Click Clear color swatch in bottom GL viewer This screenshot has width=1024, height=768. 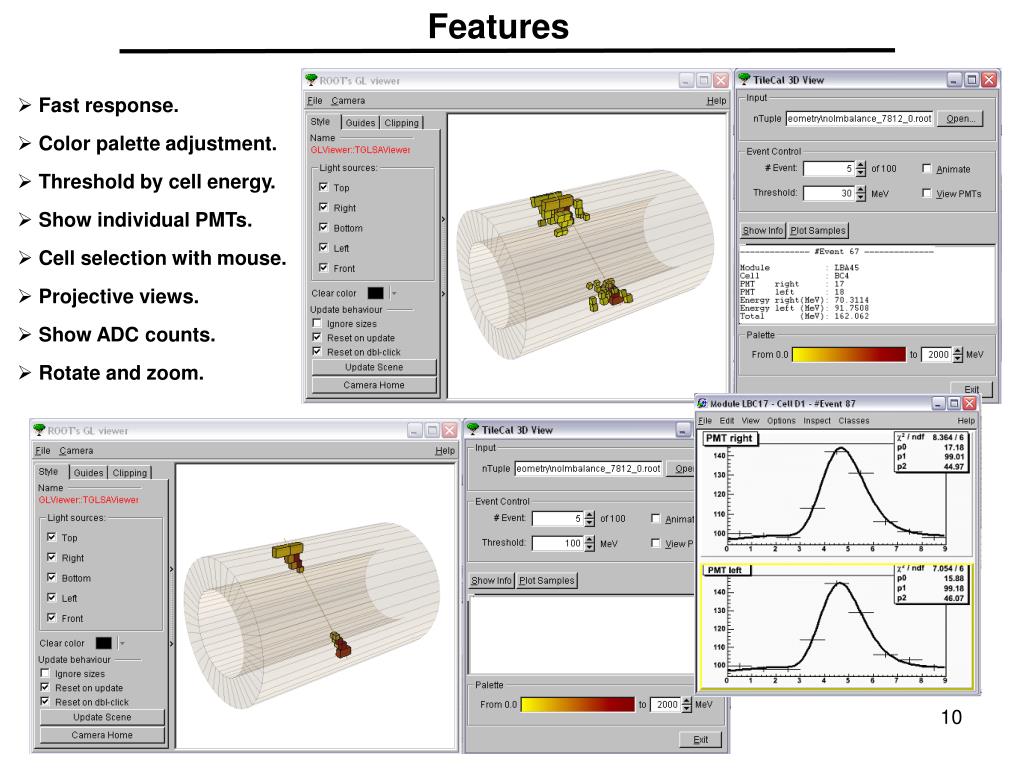point(104,643)
